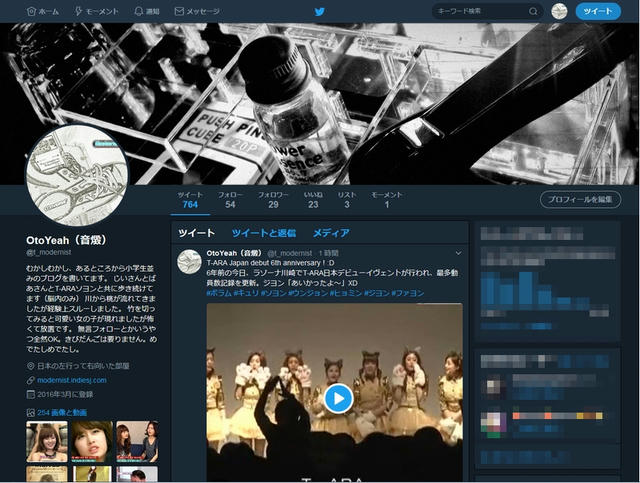Open the モーメント 1 count
The image size is (640, 483).
point(387,200)
